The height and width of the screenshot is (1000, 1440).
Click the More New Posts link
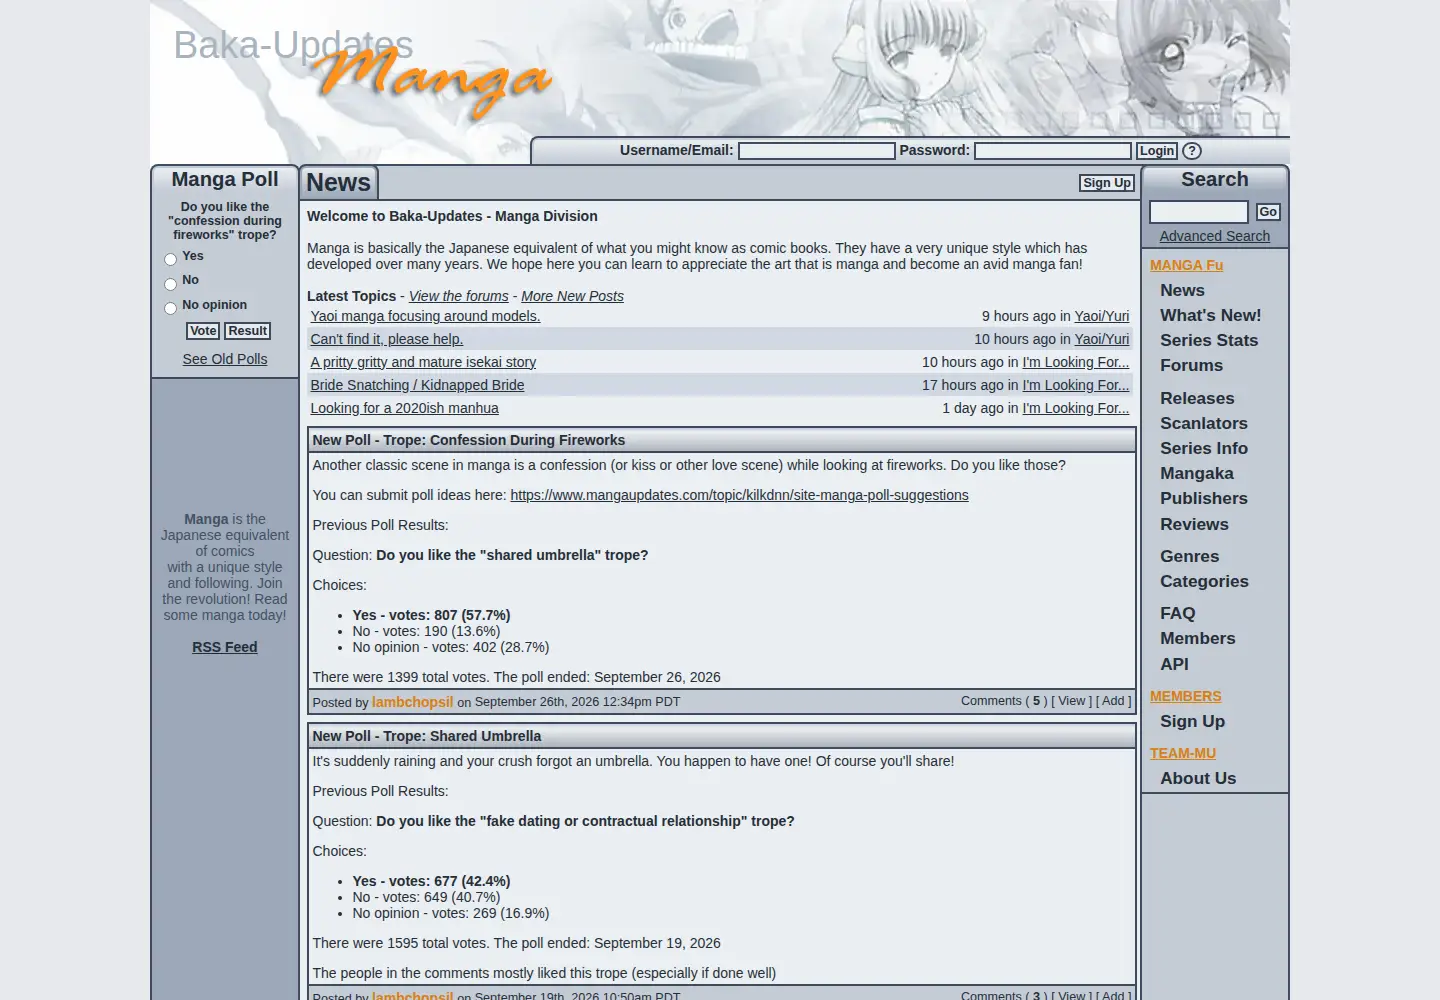point(572,296)
